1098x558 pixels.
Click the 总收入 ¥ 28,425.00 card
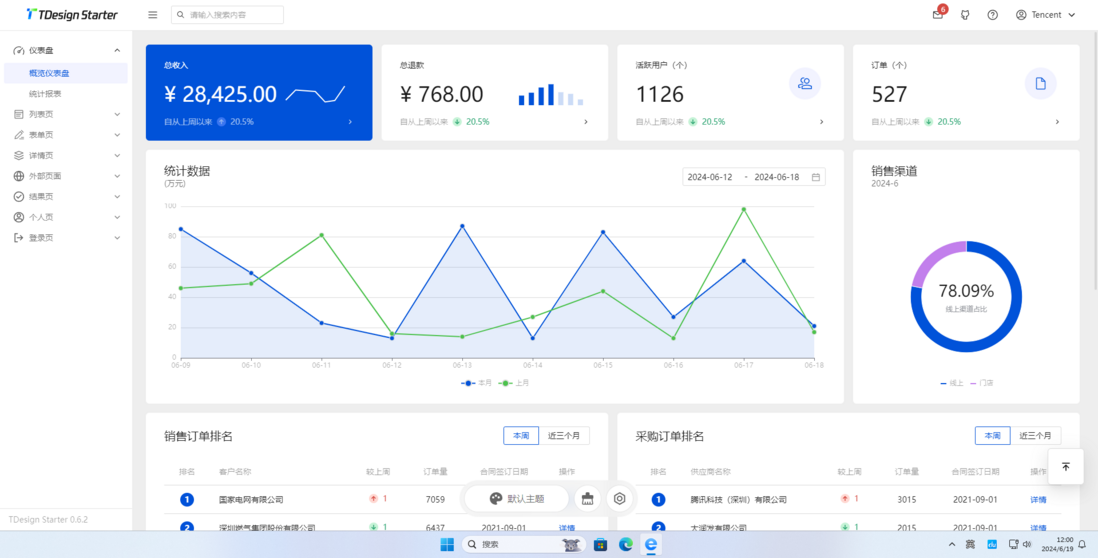pyautogui.click(x=259, y=92)
